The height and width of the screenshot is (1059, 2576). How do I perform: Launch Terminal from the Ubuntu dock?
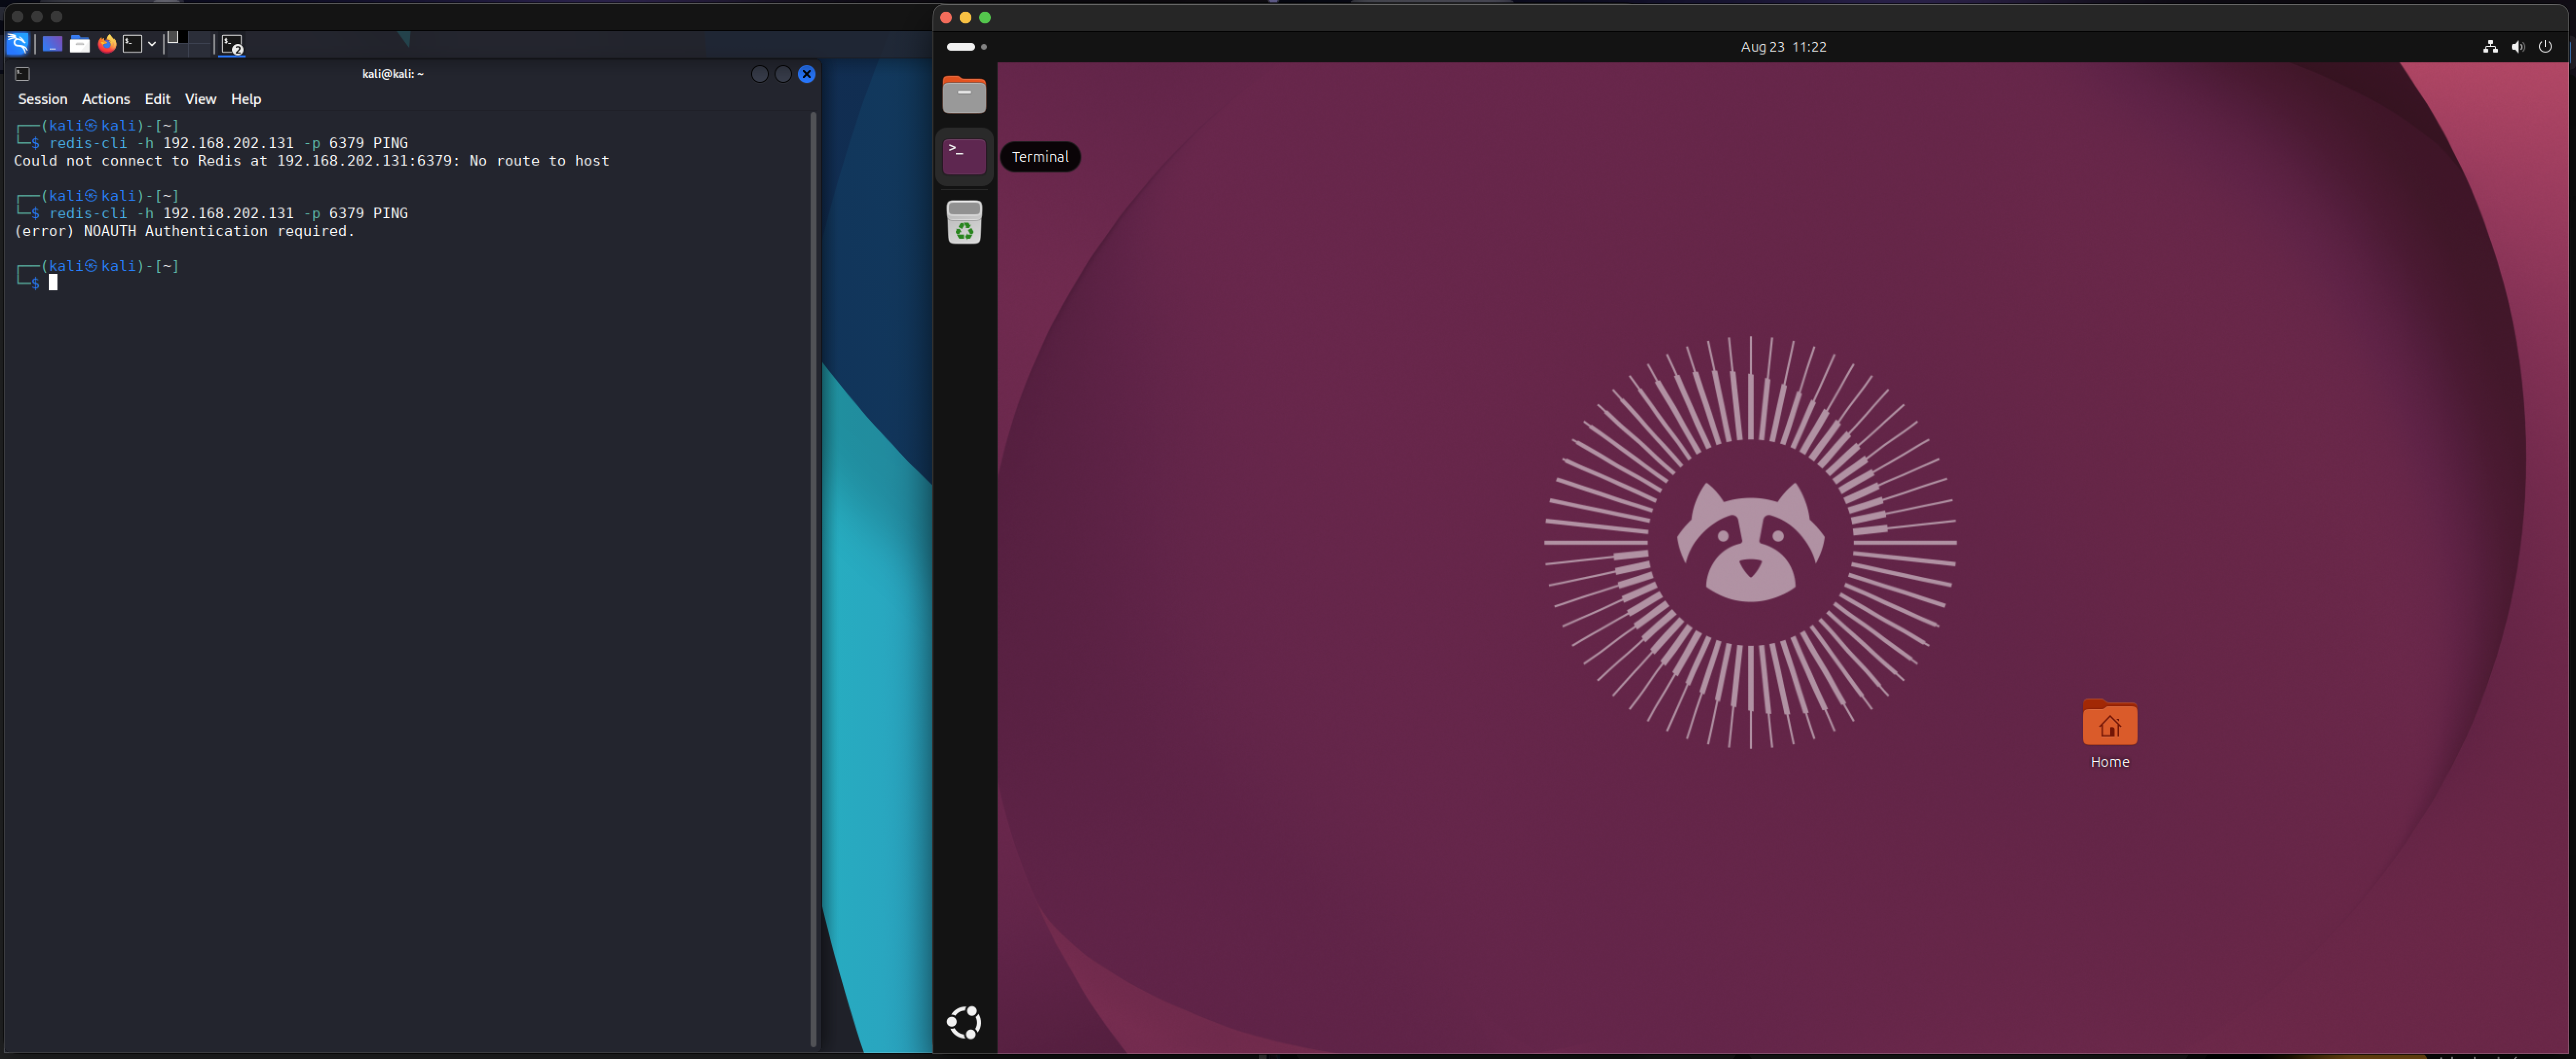point(964,157)
